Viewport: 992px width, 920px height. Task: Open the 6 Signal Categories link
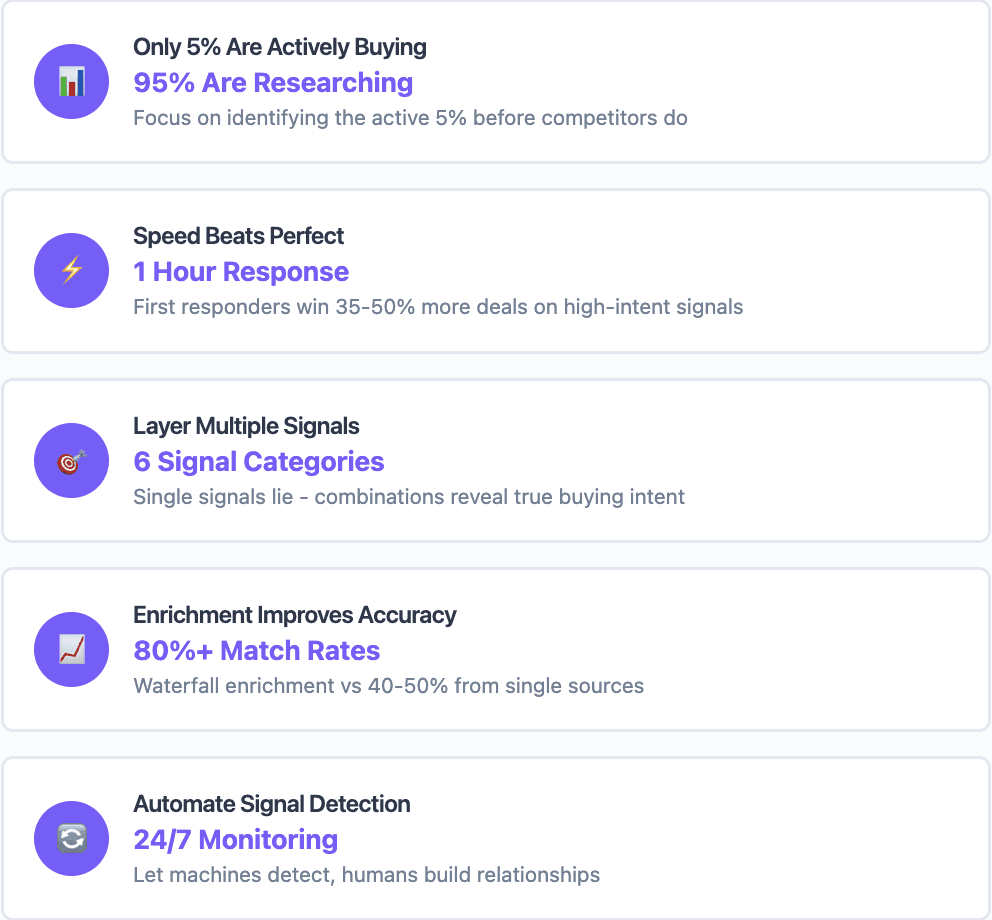[258, 462]
